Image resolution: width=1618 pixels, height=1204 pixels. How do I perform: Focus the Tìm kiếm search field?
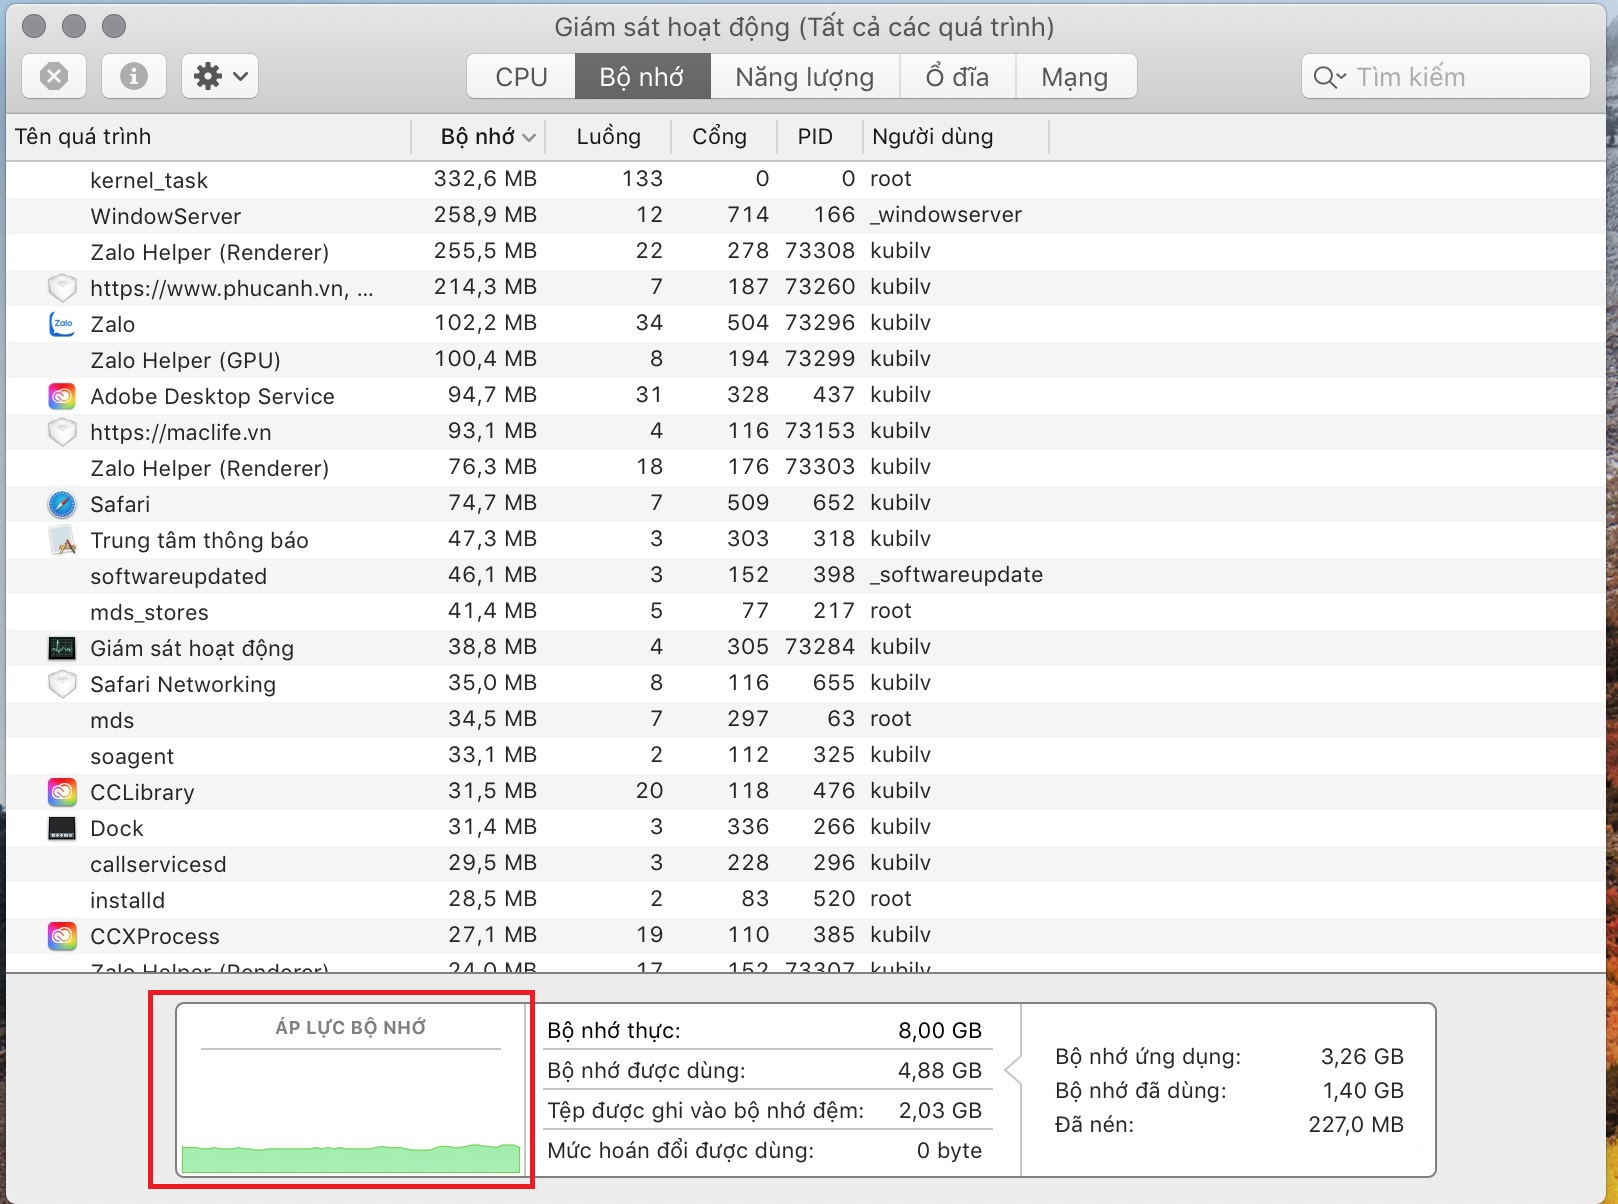pos(1446,77)
